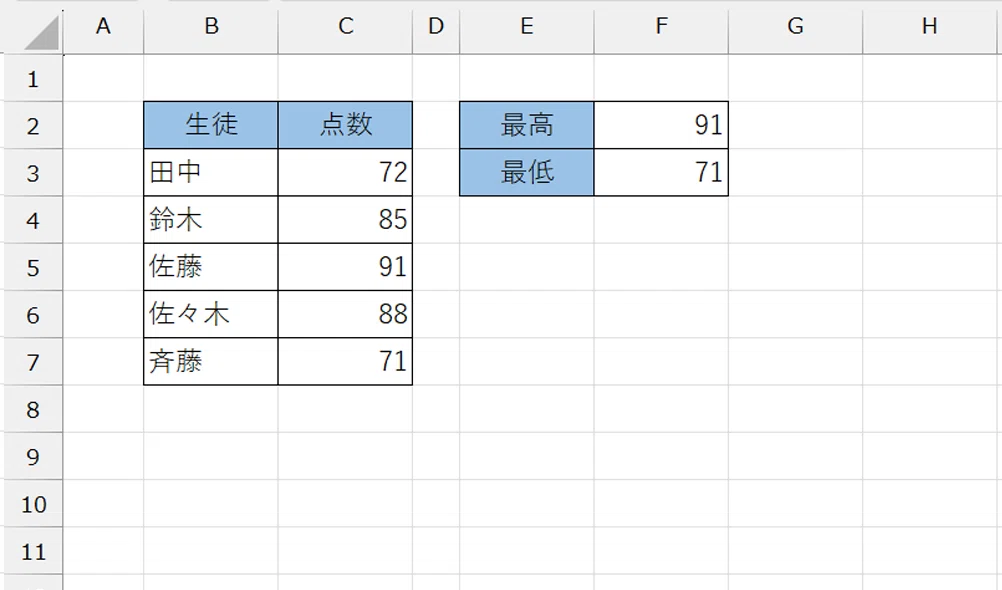Click the Select All corner triangle
Viewport: 1002px width, 590px height.
coord(42,33)
